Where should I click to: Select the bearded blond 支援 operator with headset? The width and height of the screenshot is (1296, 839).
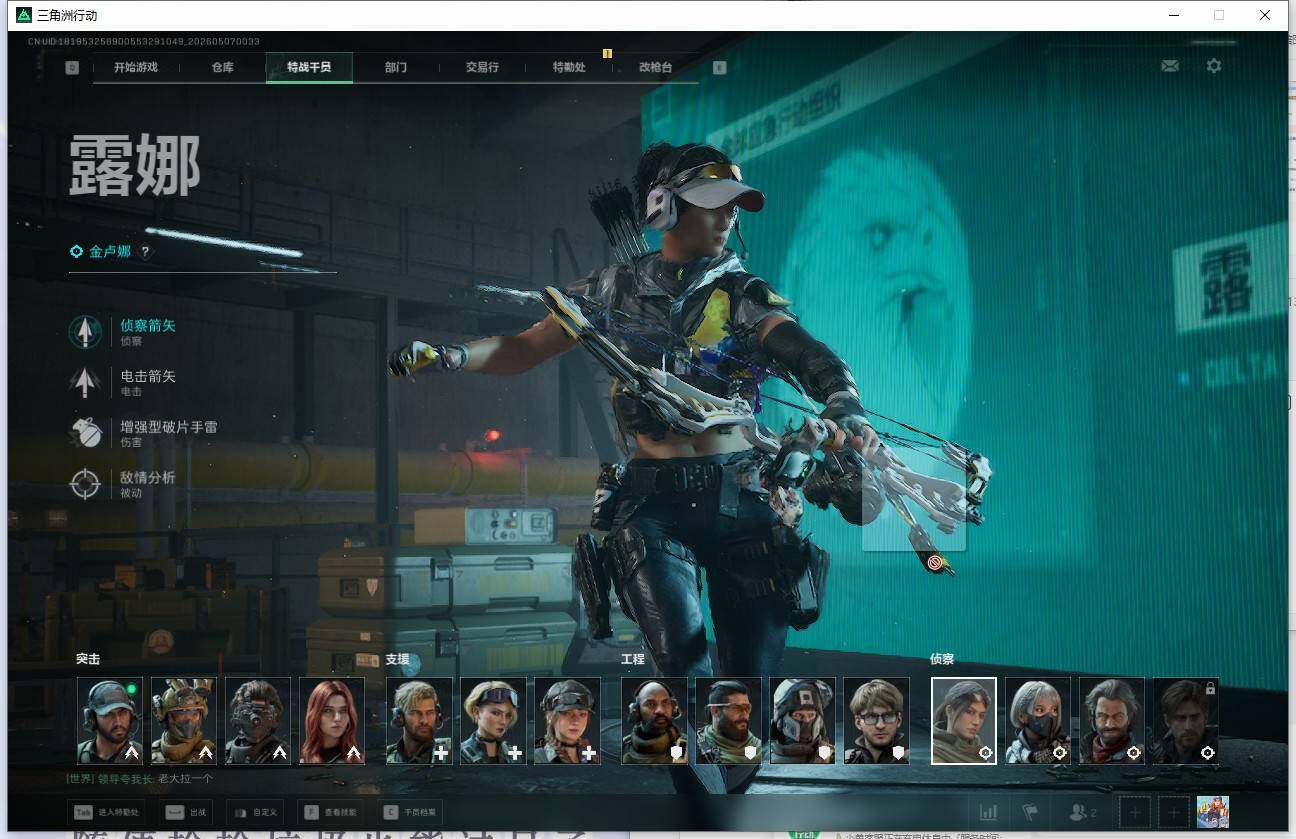point(419,721)
